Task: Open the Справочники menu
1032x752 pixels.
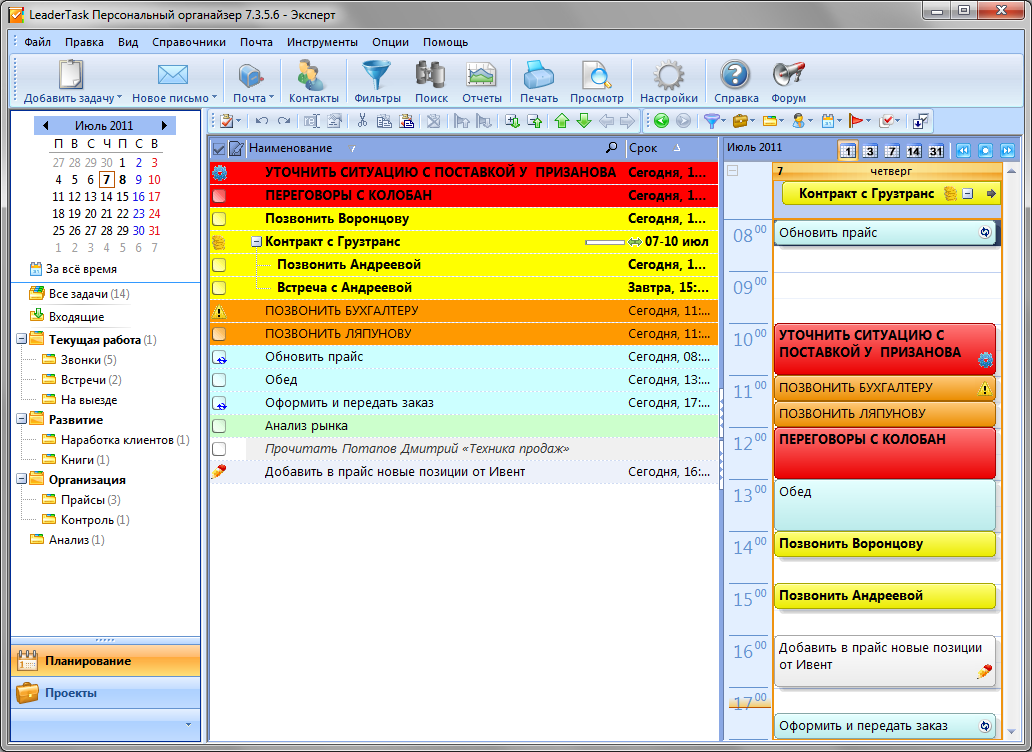Action: (189, 42)
